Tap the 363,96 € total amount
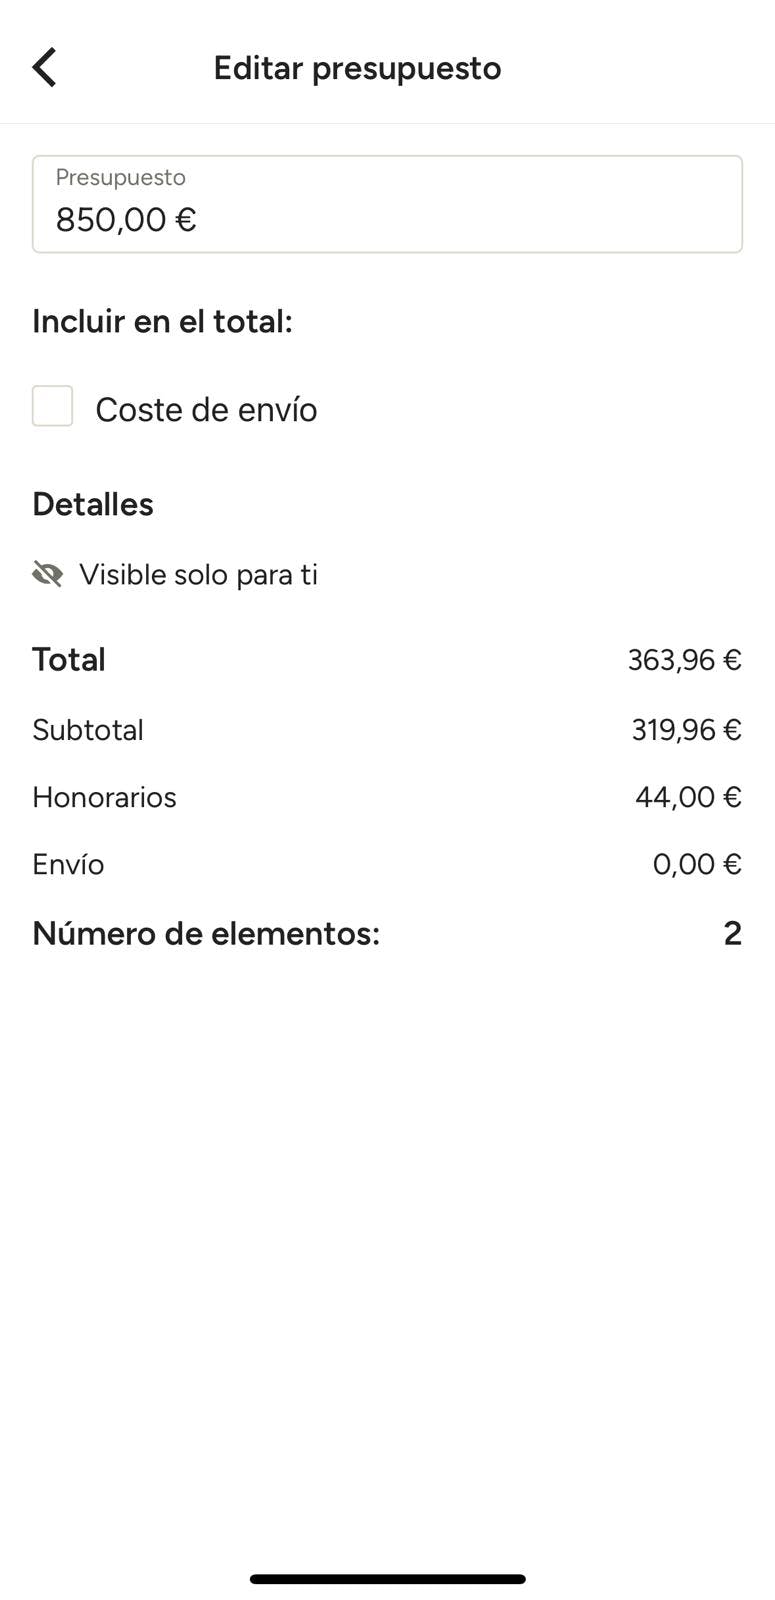Viewport: 775px width, 1600px height. 684,660
